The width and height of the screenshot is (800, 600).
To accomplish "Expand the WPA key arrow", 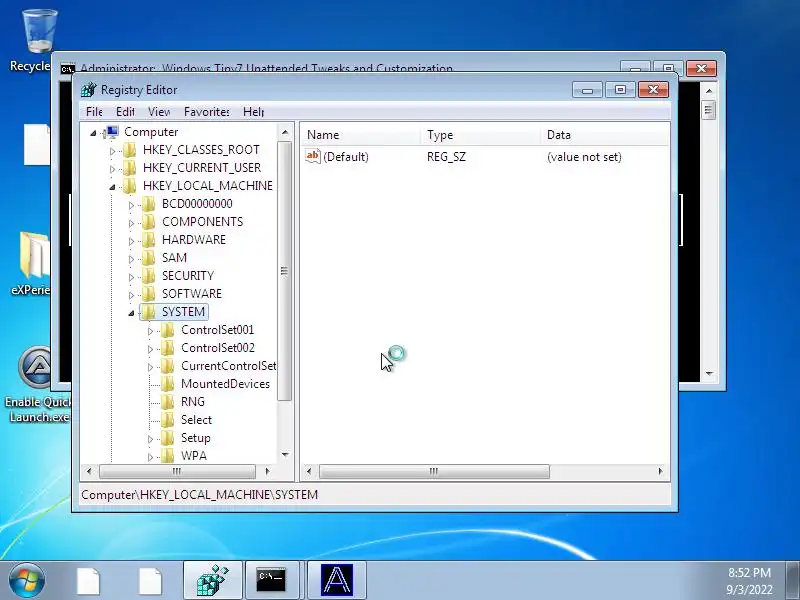I will tap(150, 457).
